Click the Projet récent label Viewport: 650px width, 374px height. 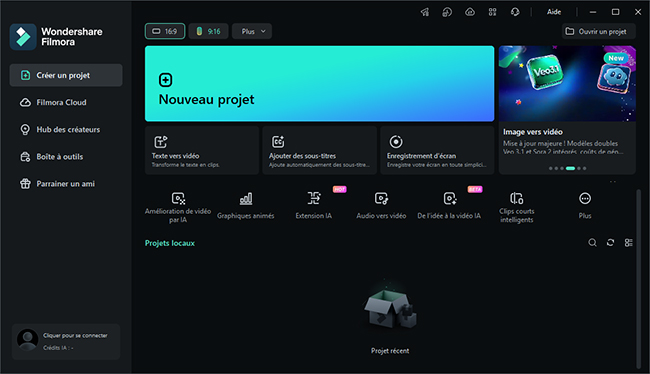(390, 351)
